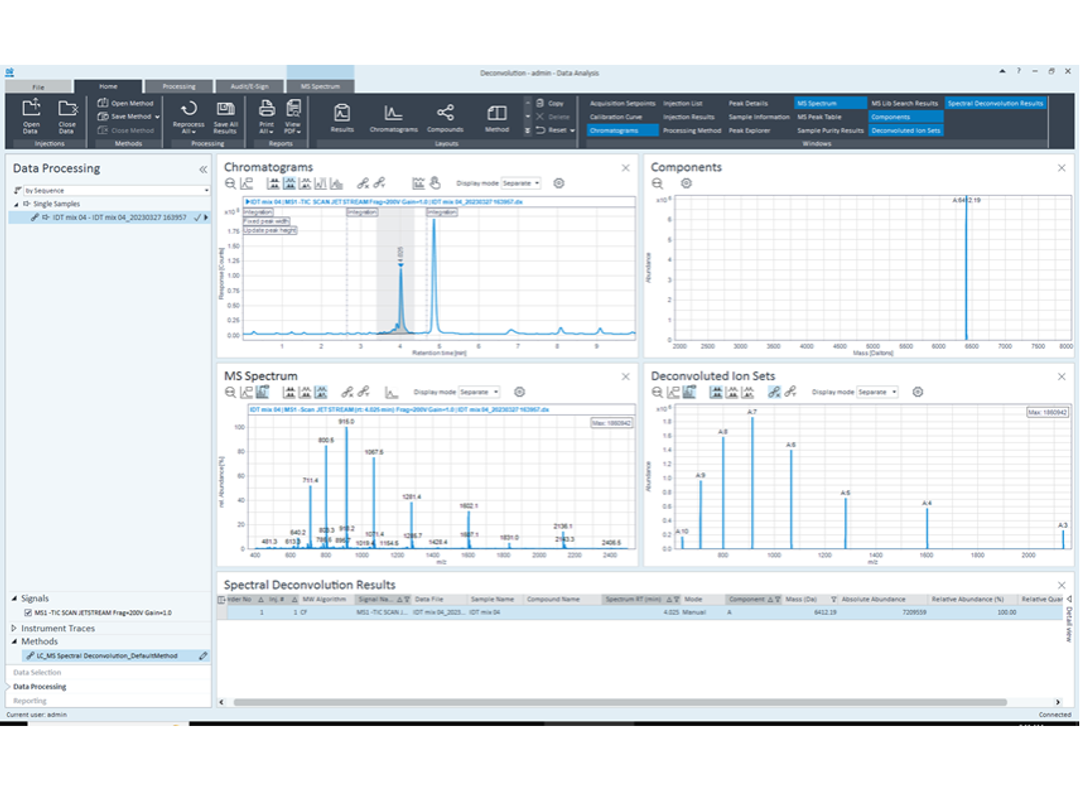Viewport: 1080px width, 797px height.
Task: Show the MS Peak Table window
Action: pos(819,117)
